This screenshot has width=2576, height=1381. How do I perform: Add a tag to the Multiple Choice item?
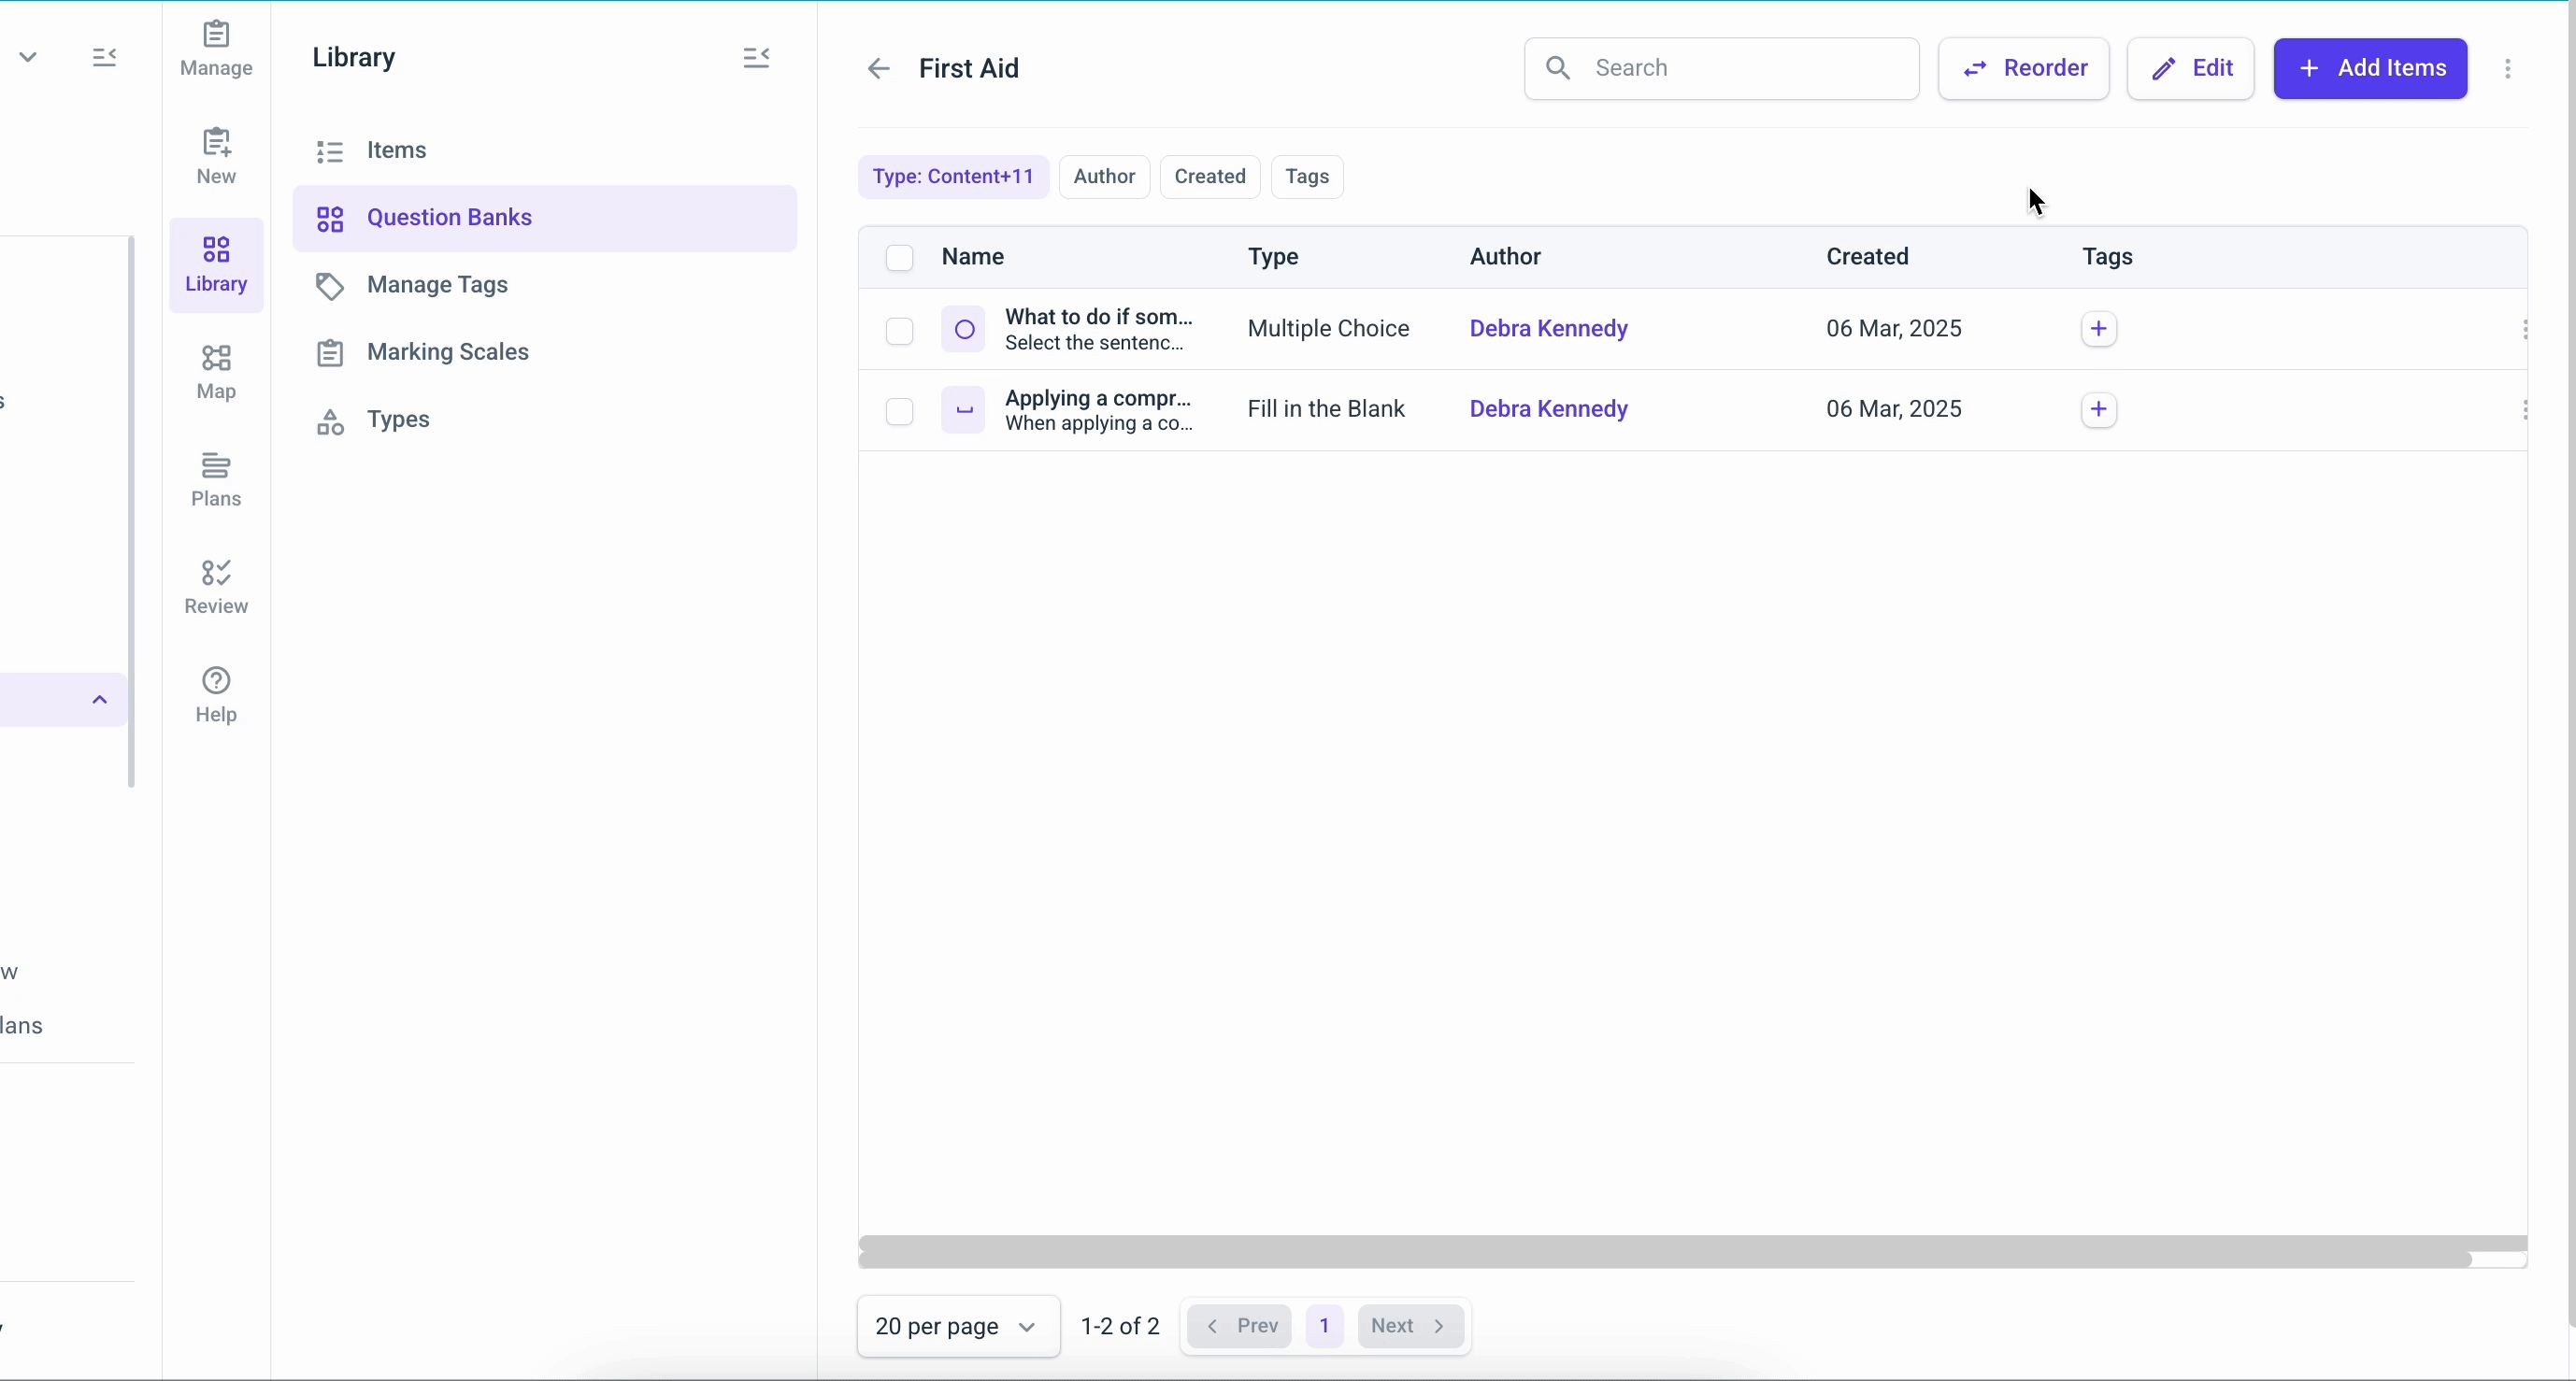tap(2099, 329)
